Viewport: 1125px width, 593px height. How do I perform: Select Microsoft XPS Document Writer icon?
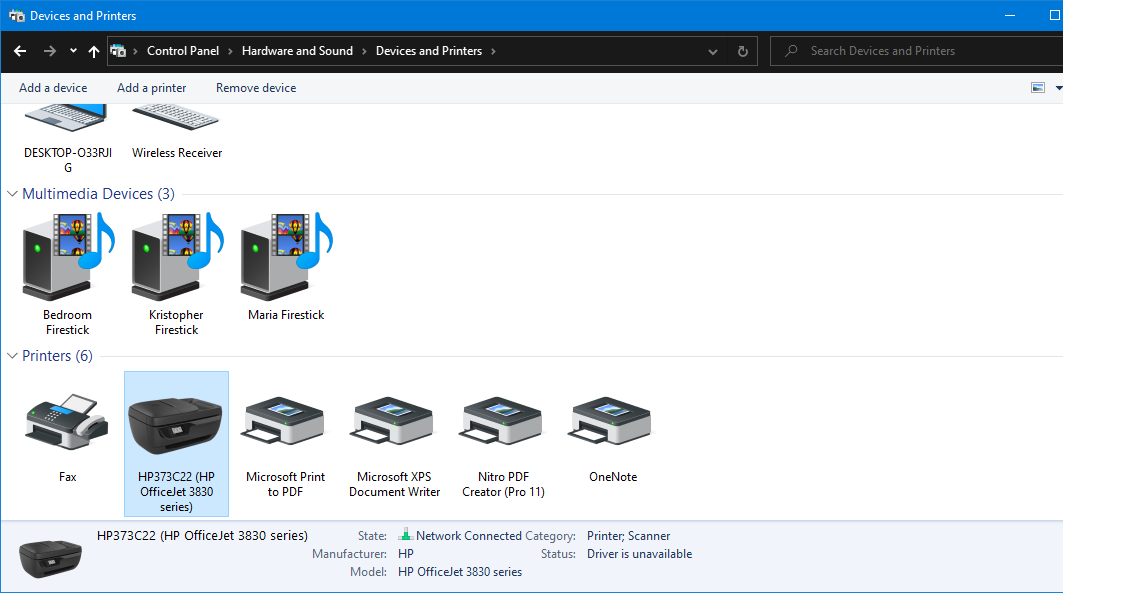click(394, 422)
